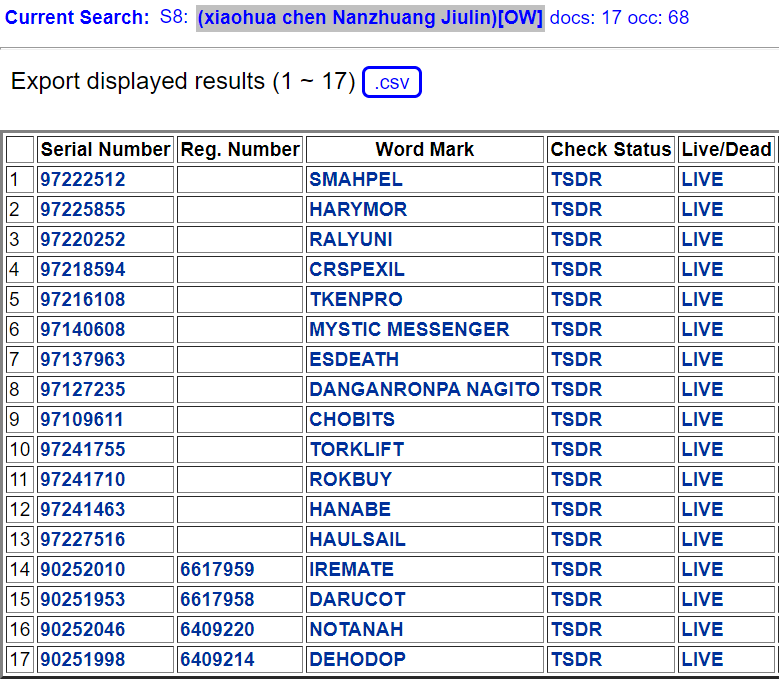Click LIVE status in the SMAHPEL row

(702, 179)
